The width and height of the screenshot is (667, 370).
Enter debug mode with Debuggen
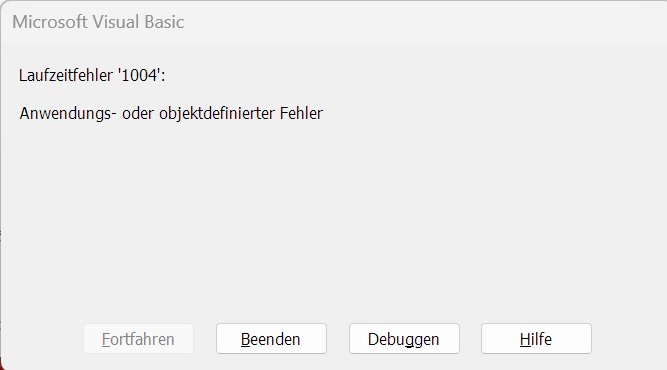click(404, 339)
